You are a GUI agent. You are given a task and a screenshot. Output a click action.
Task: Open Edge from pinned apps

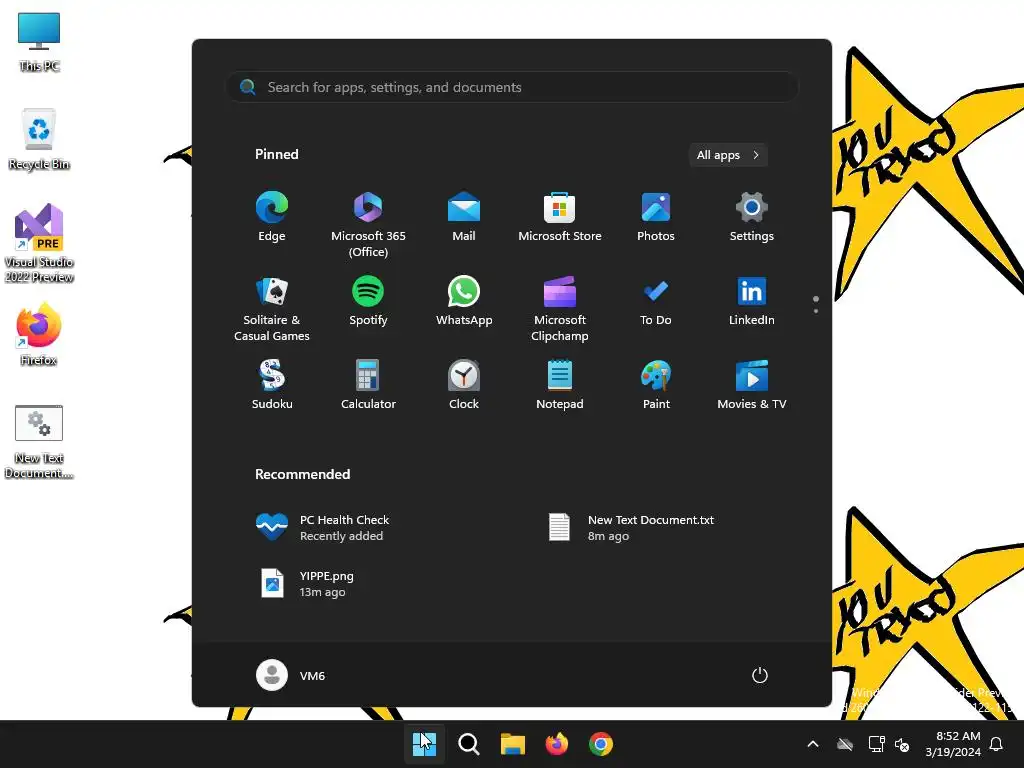click(272, 217)
